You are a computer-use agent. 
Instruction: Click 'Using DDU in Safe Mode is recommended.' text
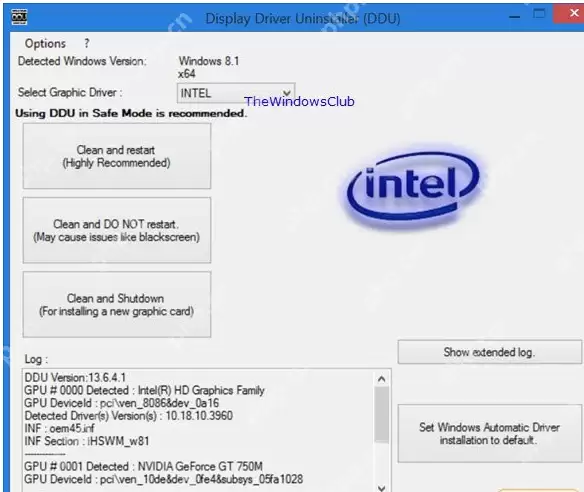tap(131, 113)
